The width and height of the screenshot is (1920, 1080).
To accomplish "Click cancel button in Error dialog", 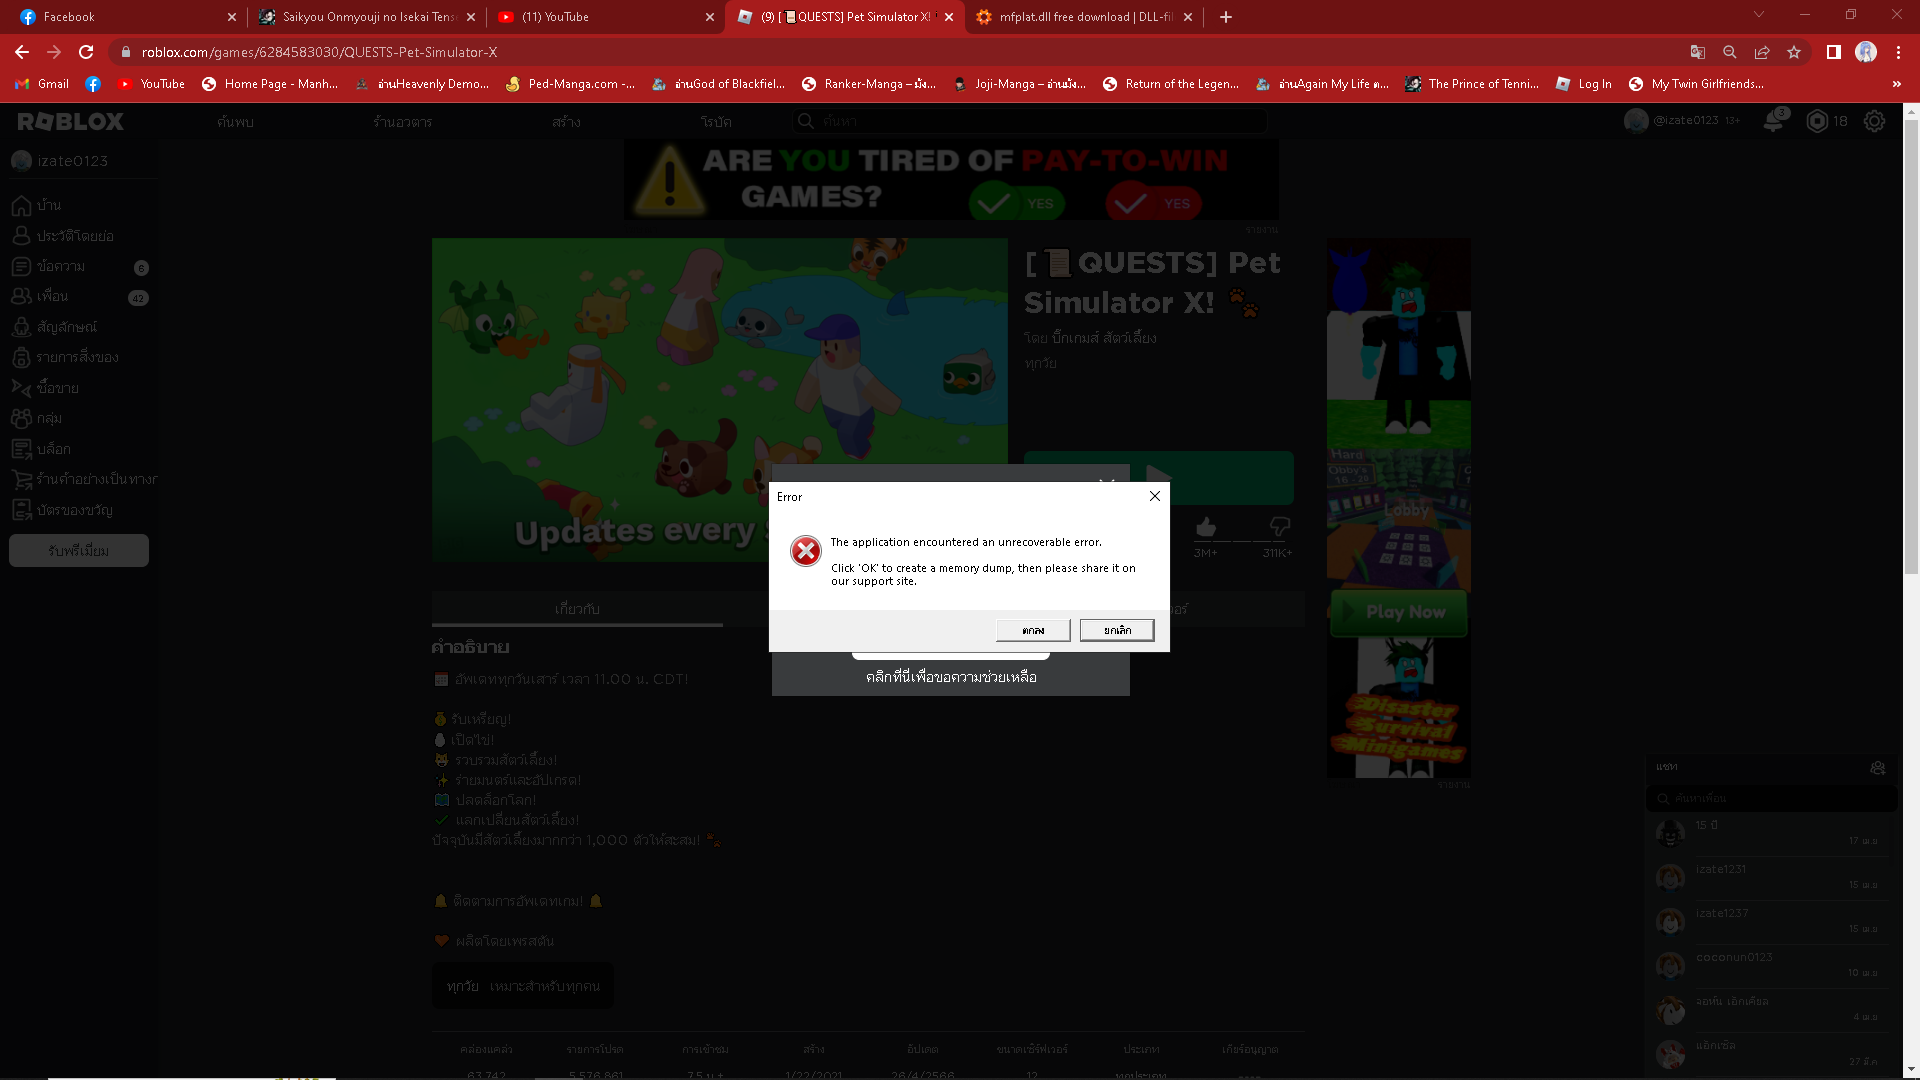I will 1117,630.
